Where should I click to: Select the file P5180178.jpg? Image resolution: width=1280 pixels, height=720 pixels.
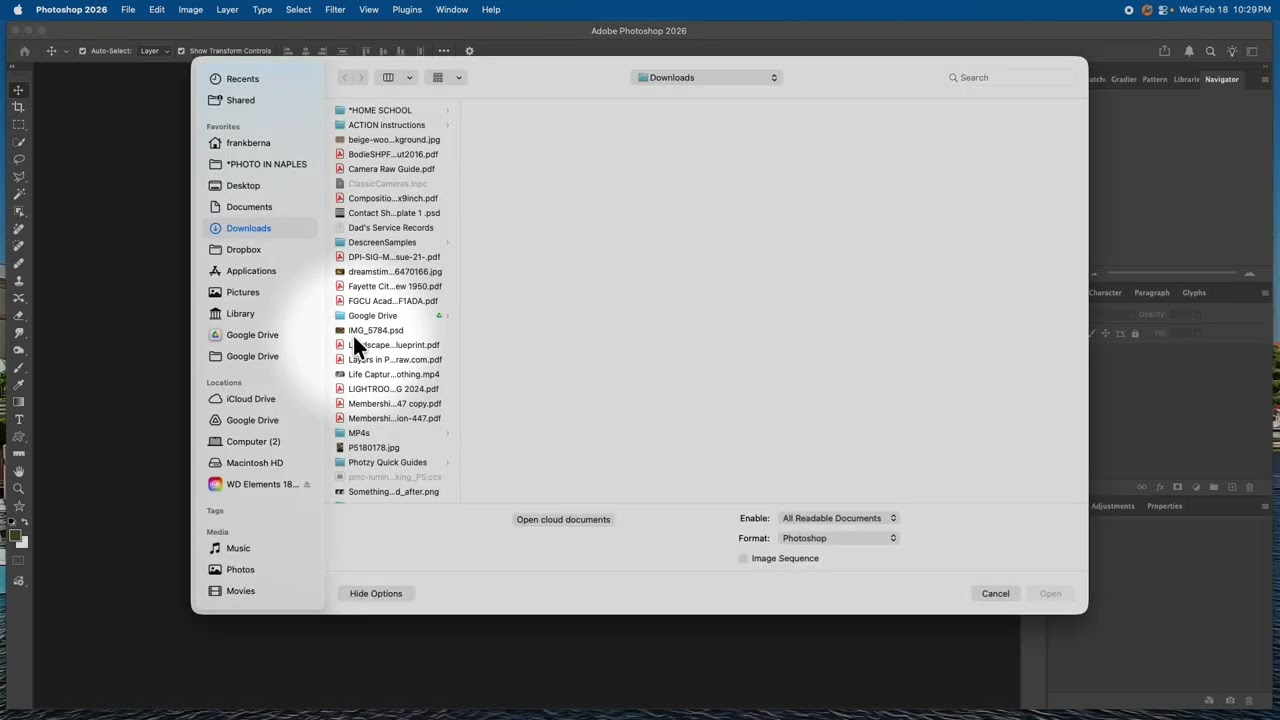pyautogui.click(x=373, y=448)
